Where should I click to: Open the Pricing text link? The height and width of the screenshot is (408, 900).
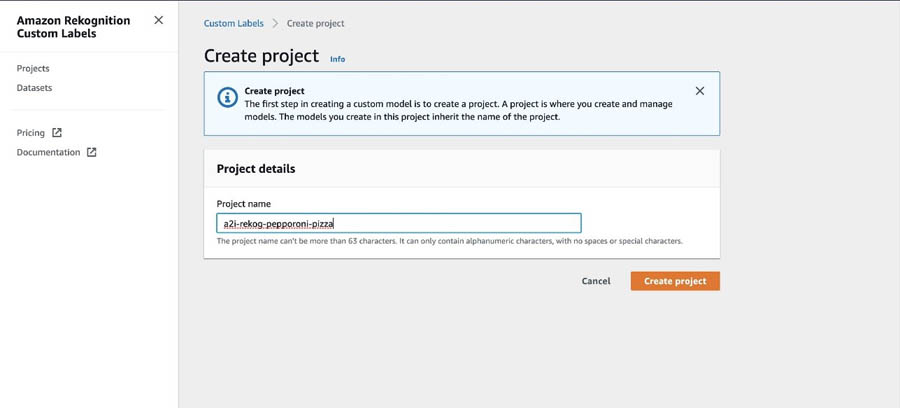click(x=30, y=133)
